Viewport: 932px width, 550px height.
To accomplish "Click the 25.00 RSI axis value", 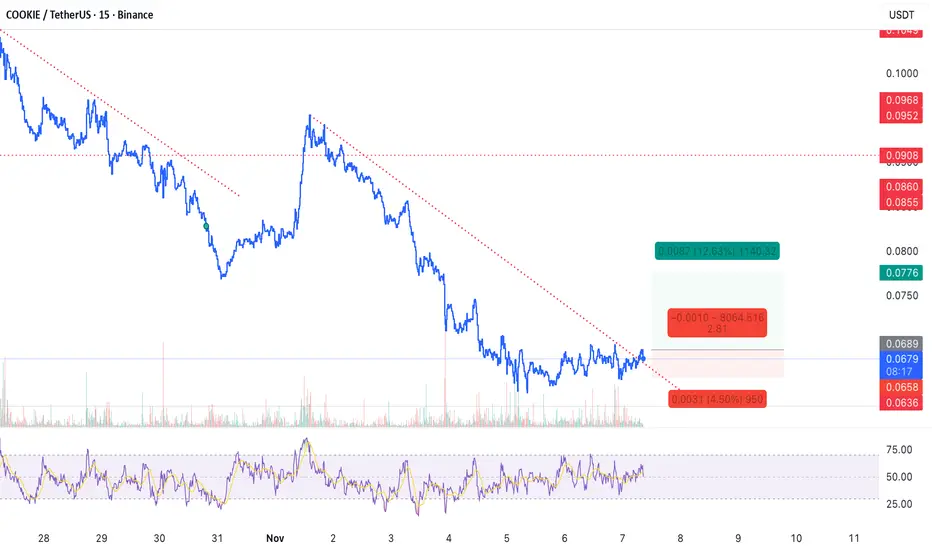I will 899,504.
